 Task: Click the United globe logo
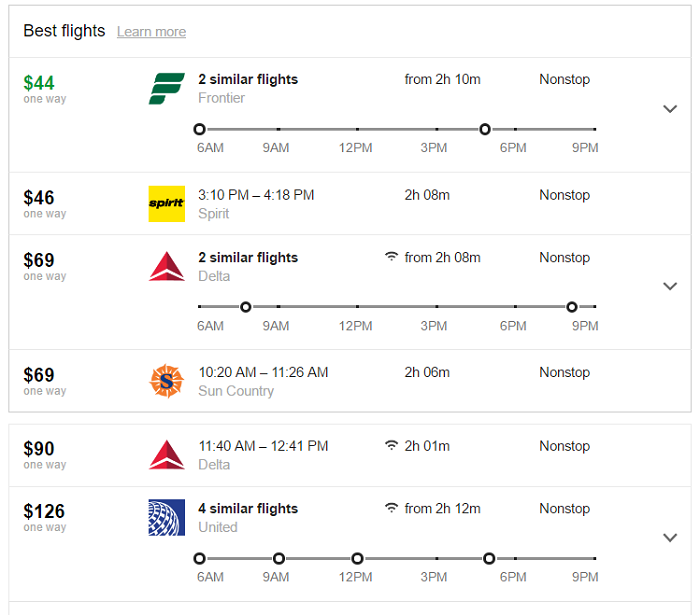(x=167, y=517)
